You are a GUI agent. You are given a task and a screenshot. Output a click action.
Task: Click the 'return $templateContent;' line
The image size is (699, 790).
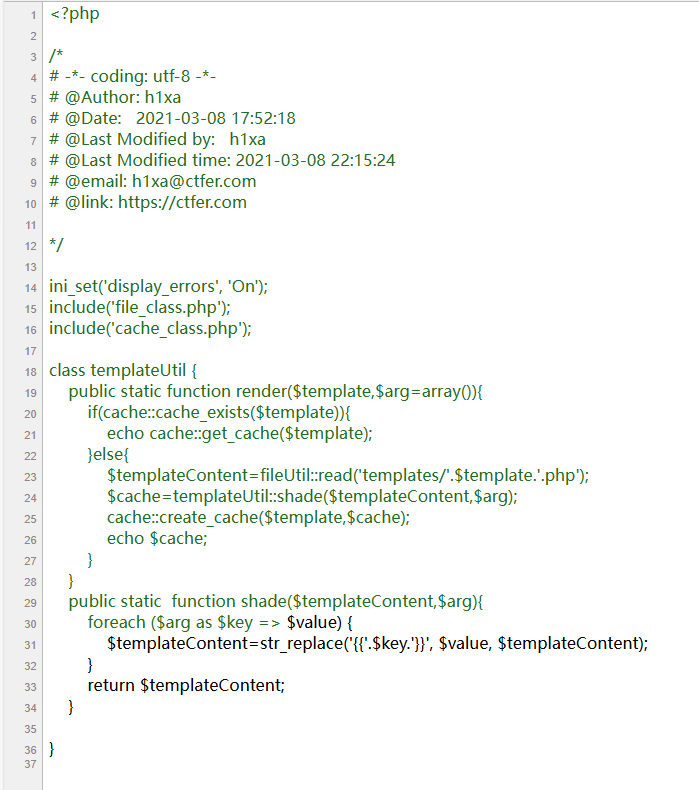[x=186, y=686]
